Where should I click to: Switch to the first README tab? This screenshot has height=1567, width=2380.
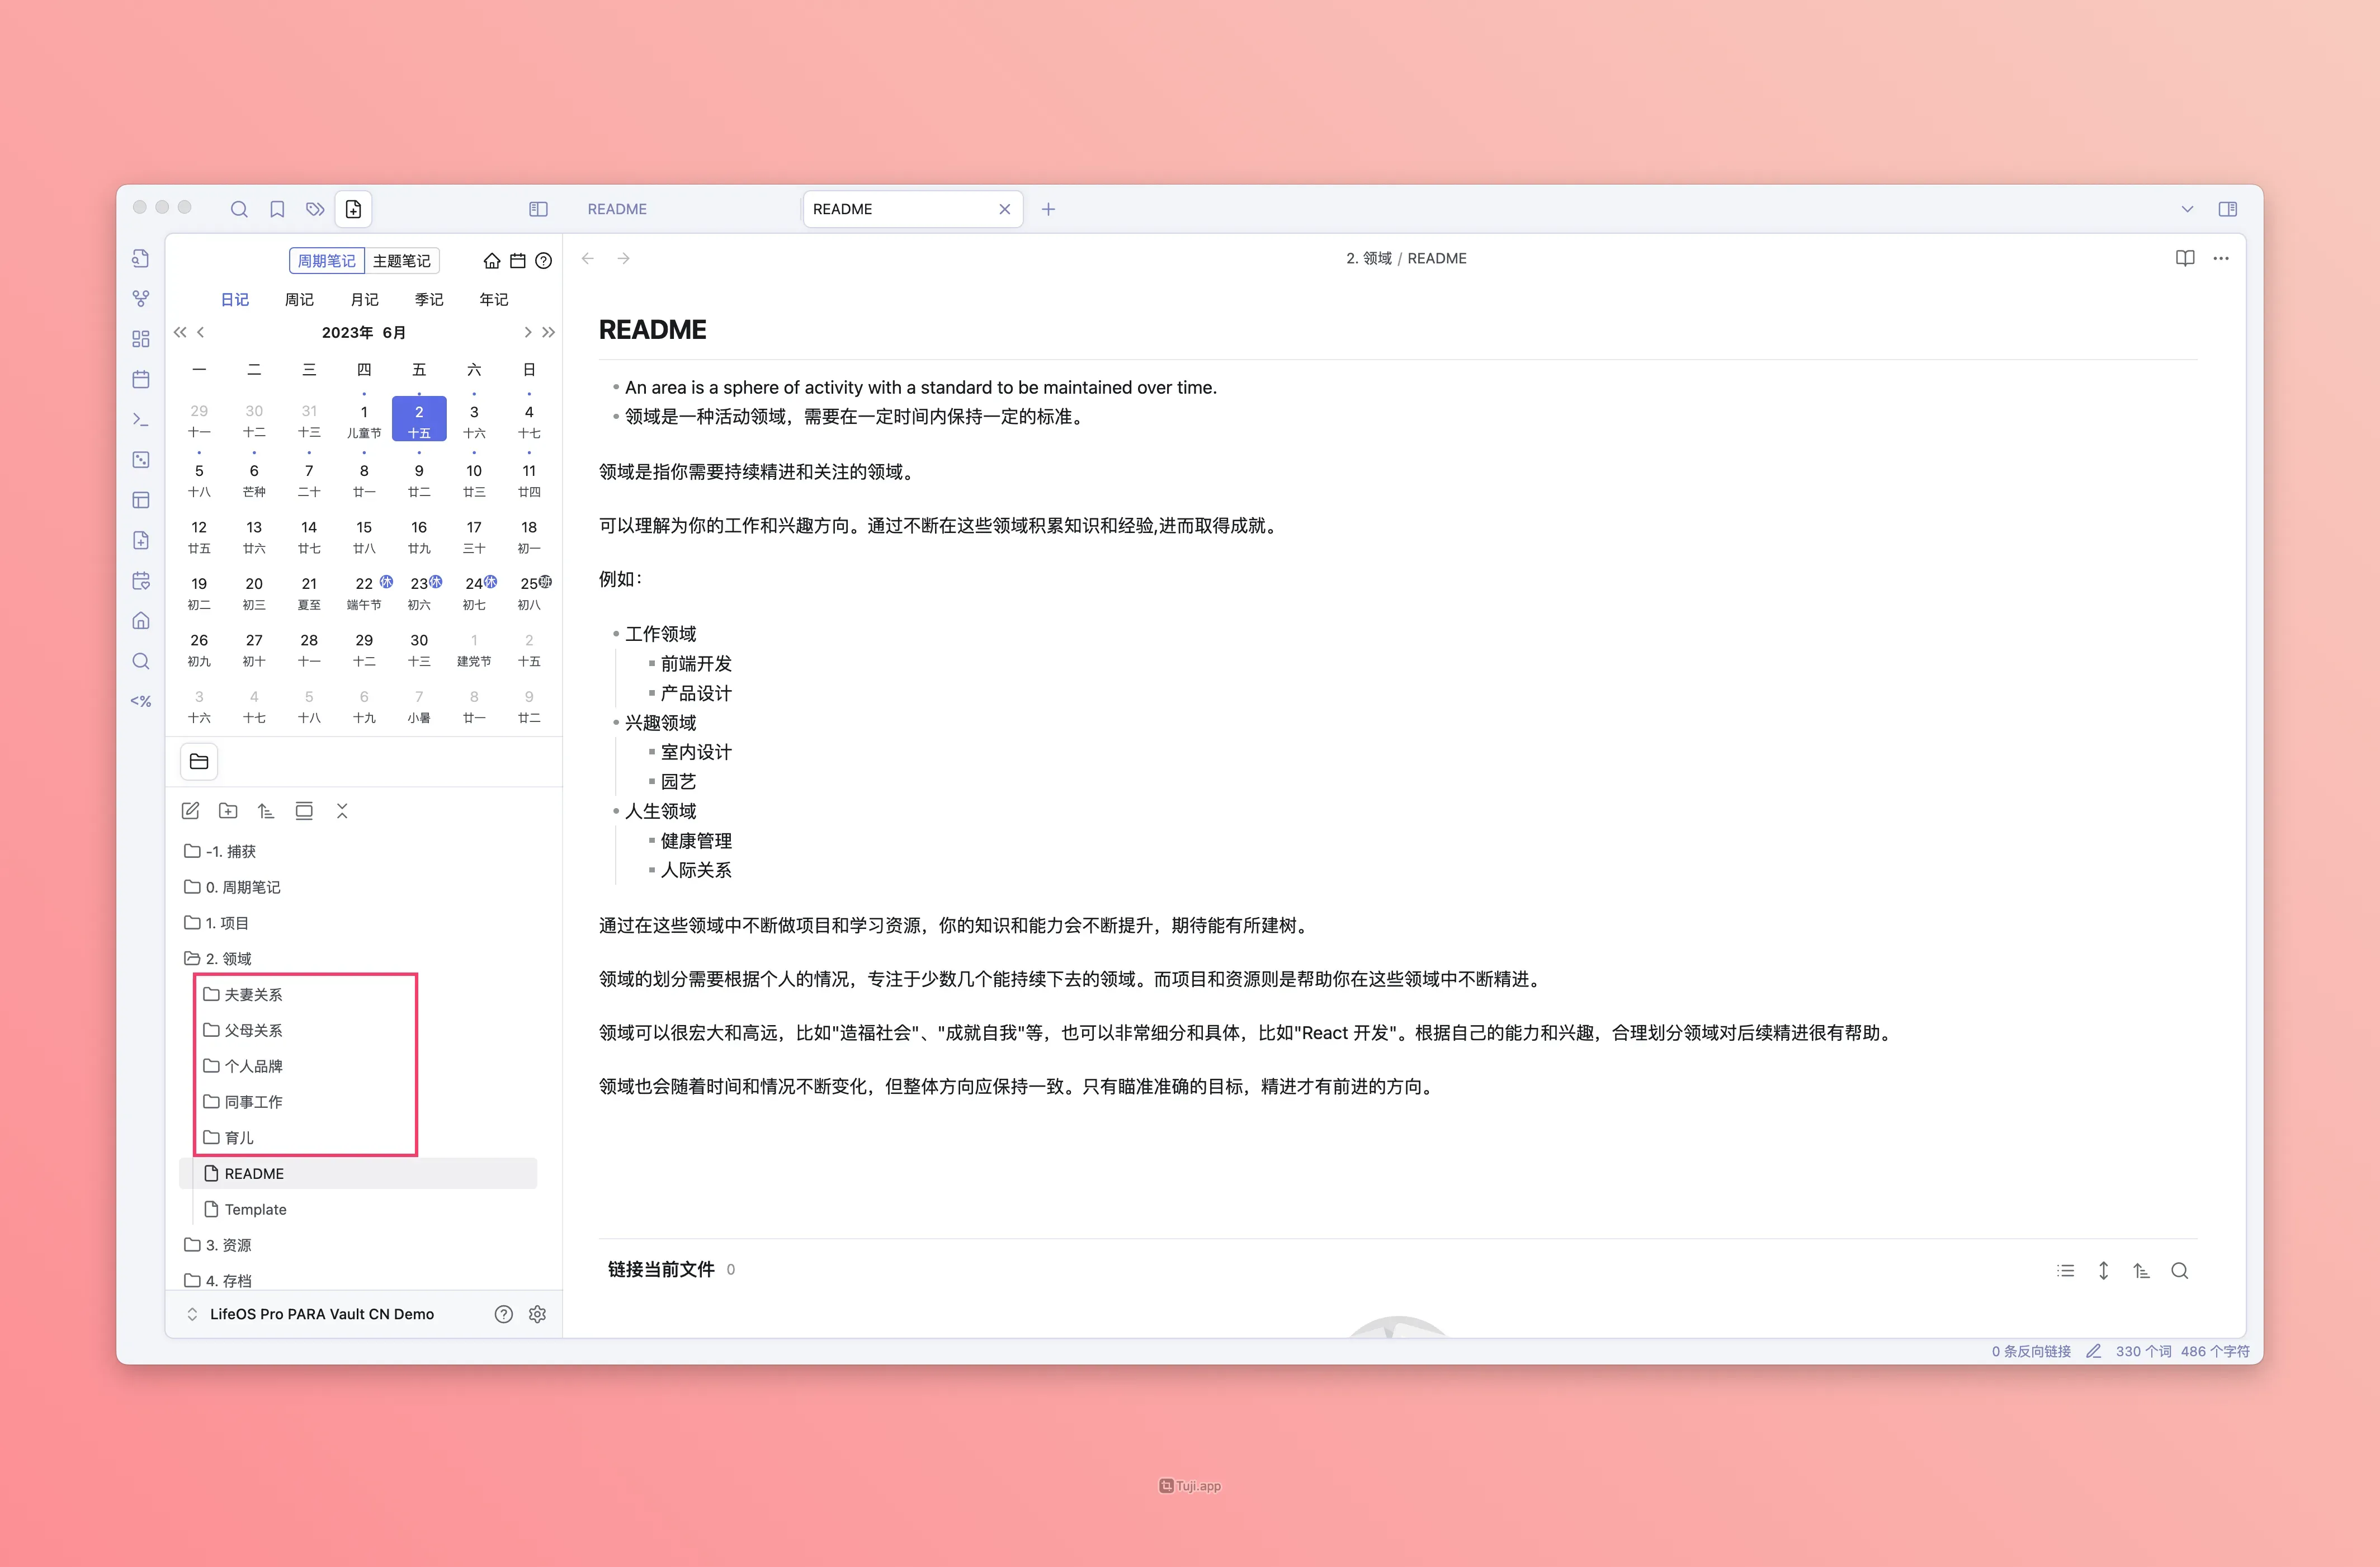coord(617,209)
